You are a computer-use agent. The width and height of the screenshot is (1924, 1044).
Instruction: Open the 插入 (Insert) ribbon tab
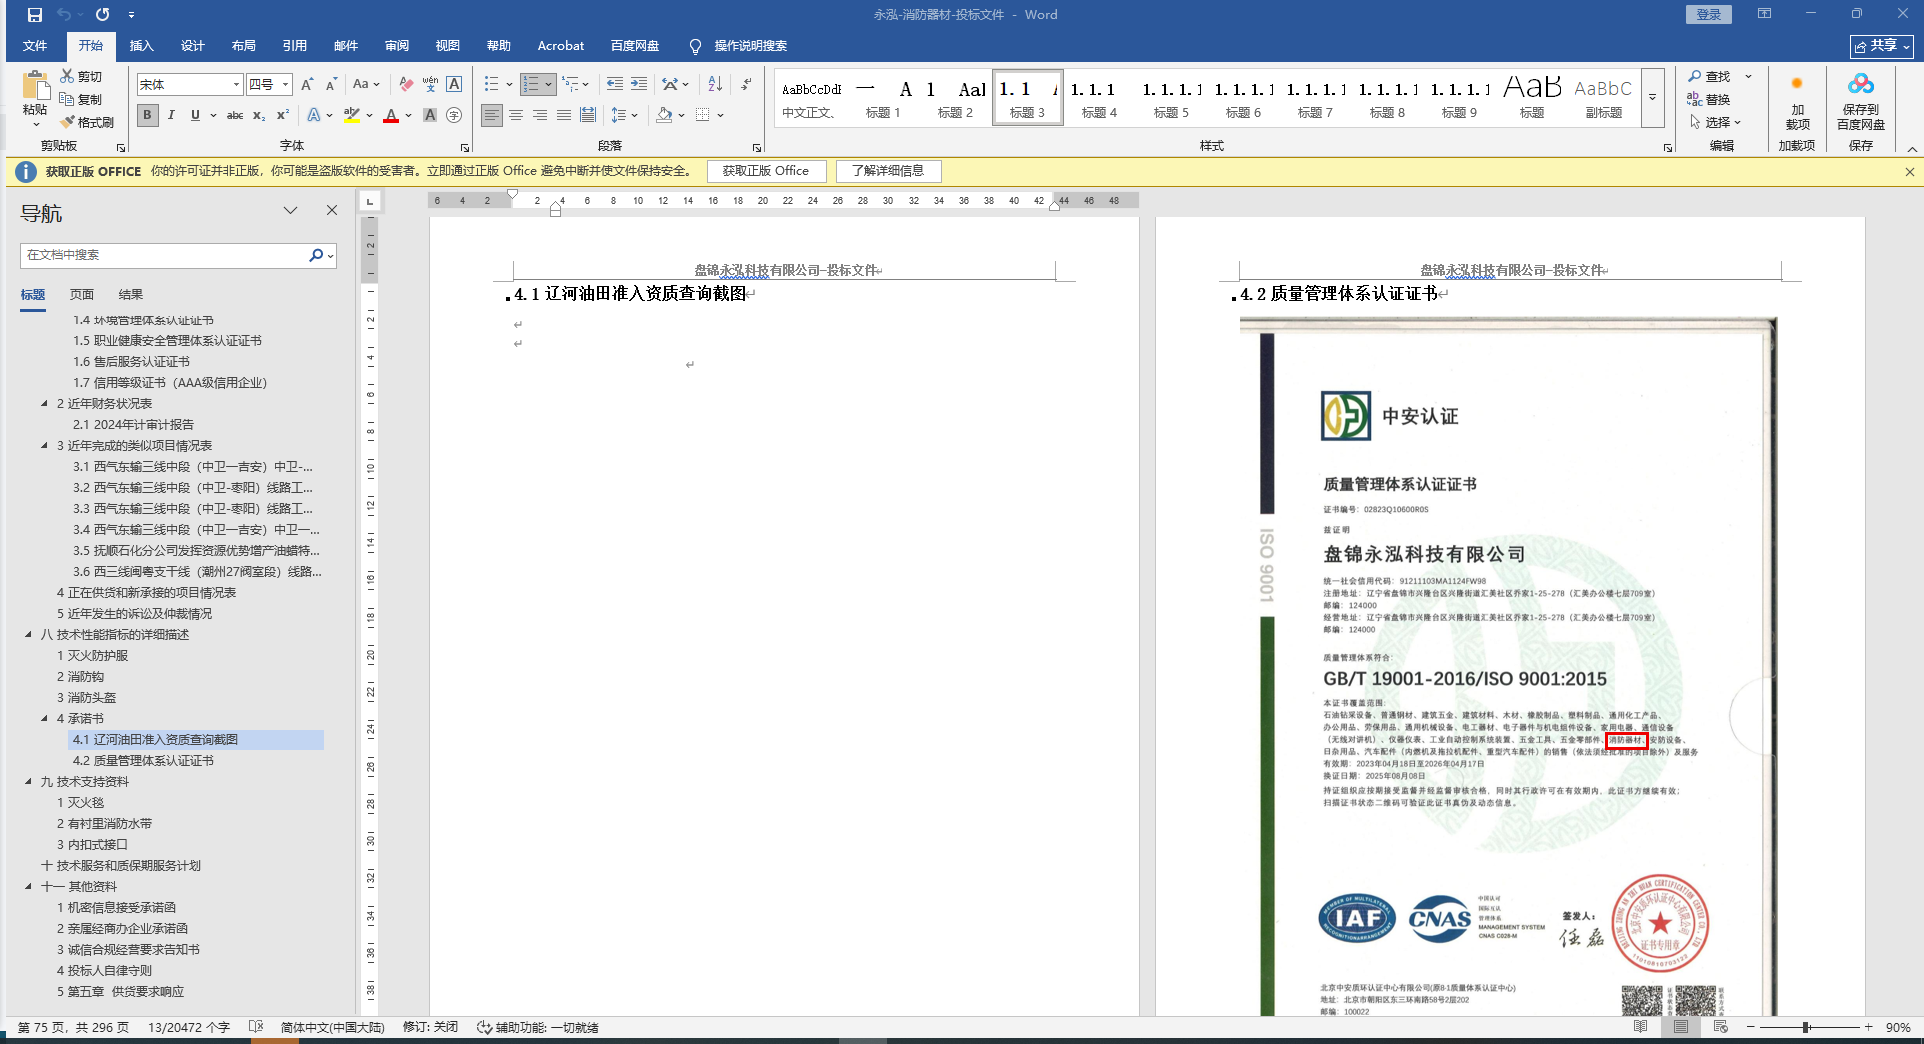point(141,46)
